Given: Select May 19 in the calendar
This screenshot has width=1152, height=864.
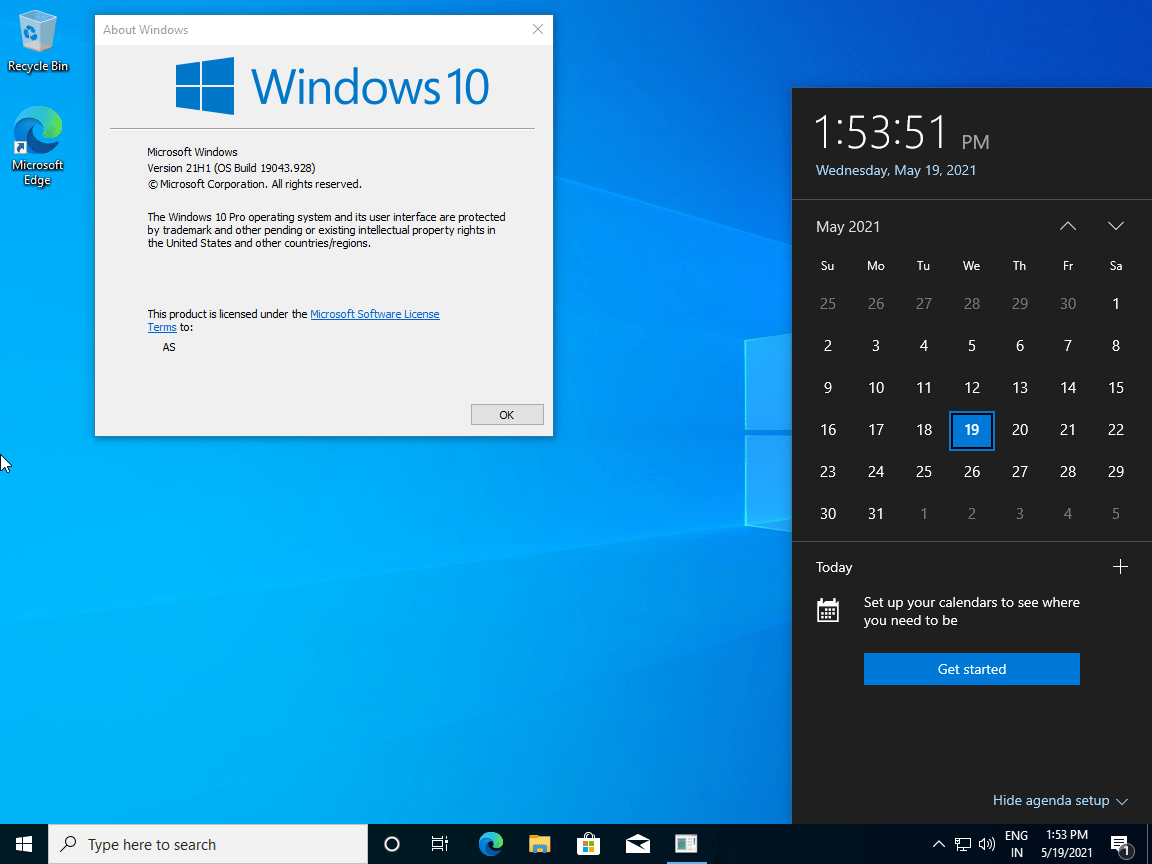Looking at the screenshot, I should click(x=971, y=430).
